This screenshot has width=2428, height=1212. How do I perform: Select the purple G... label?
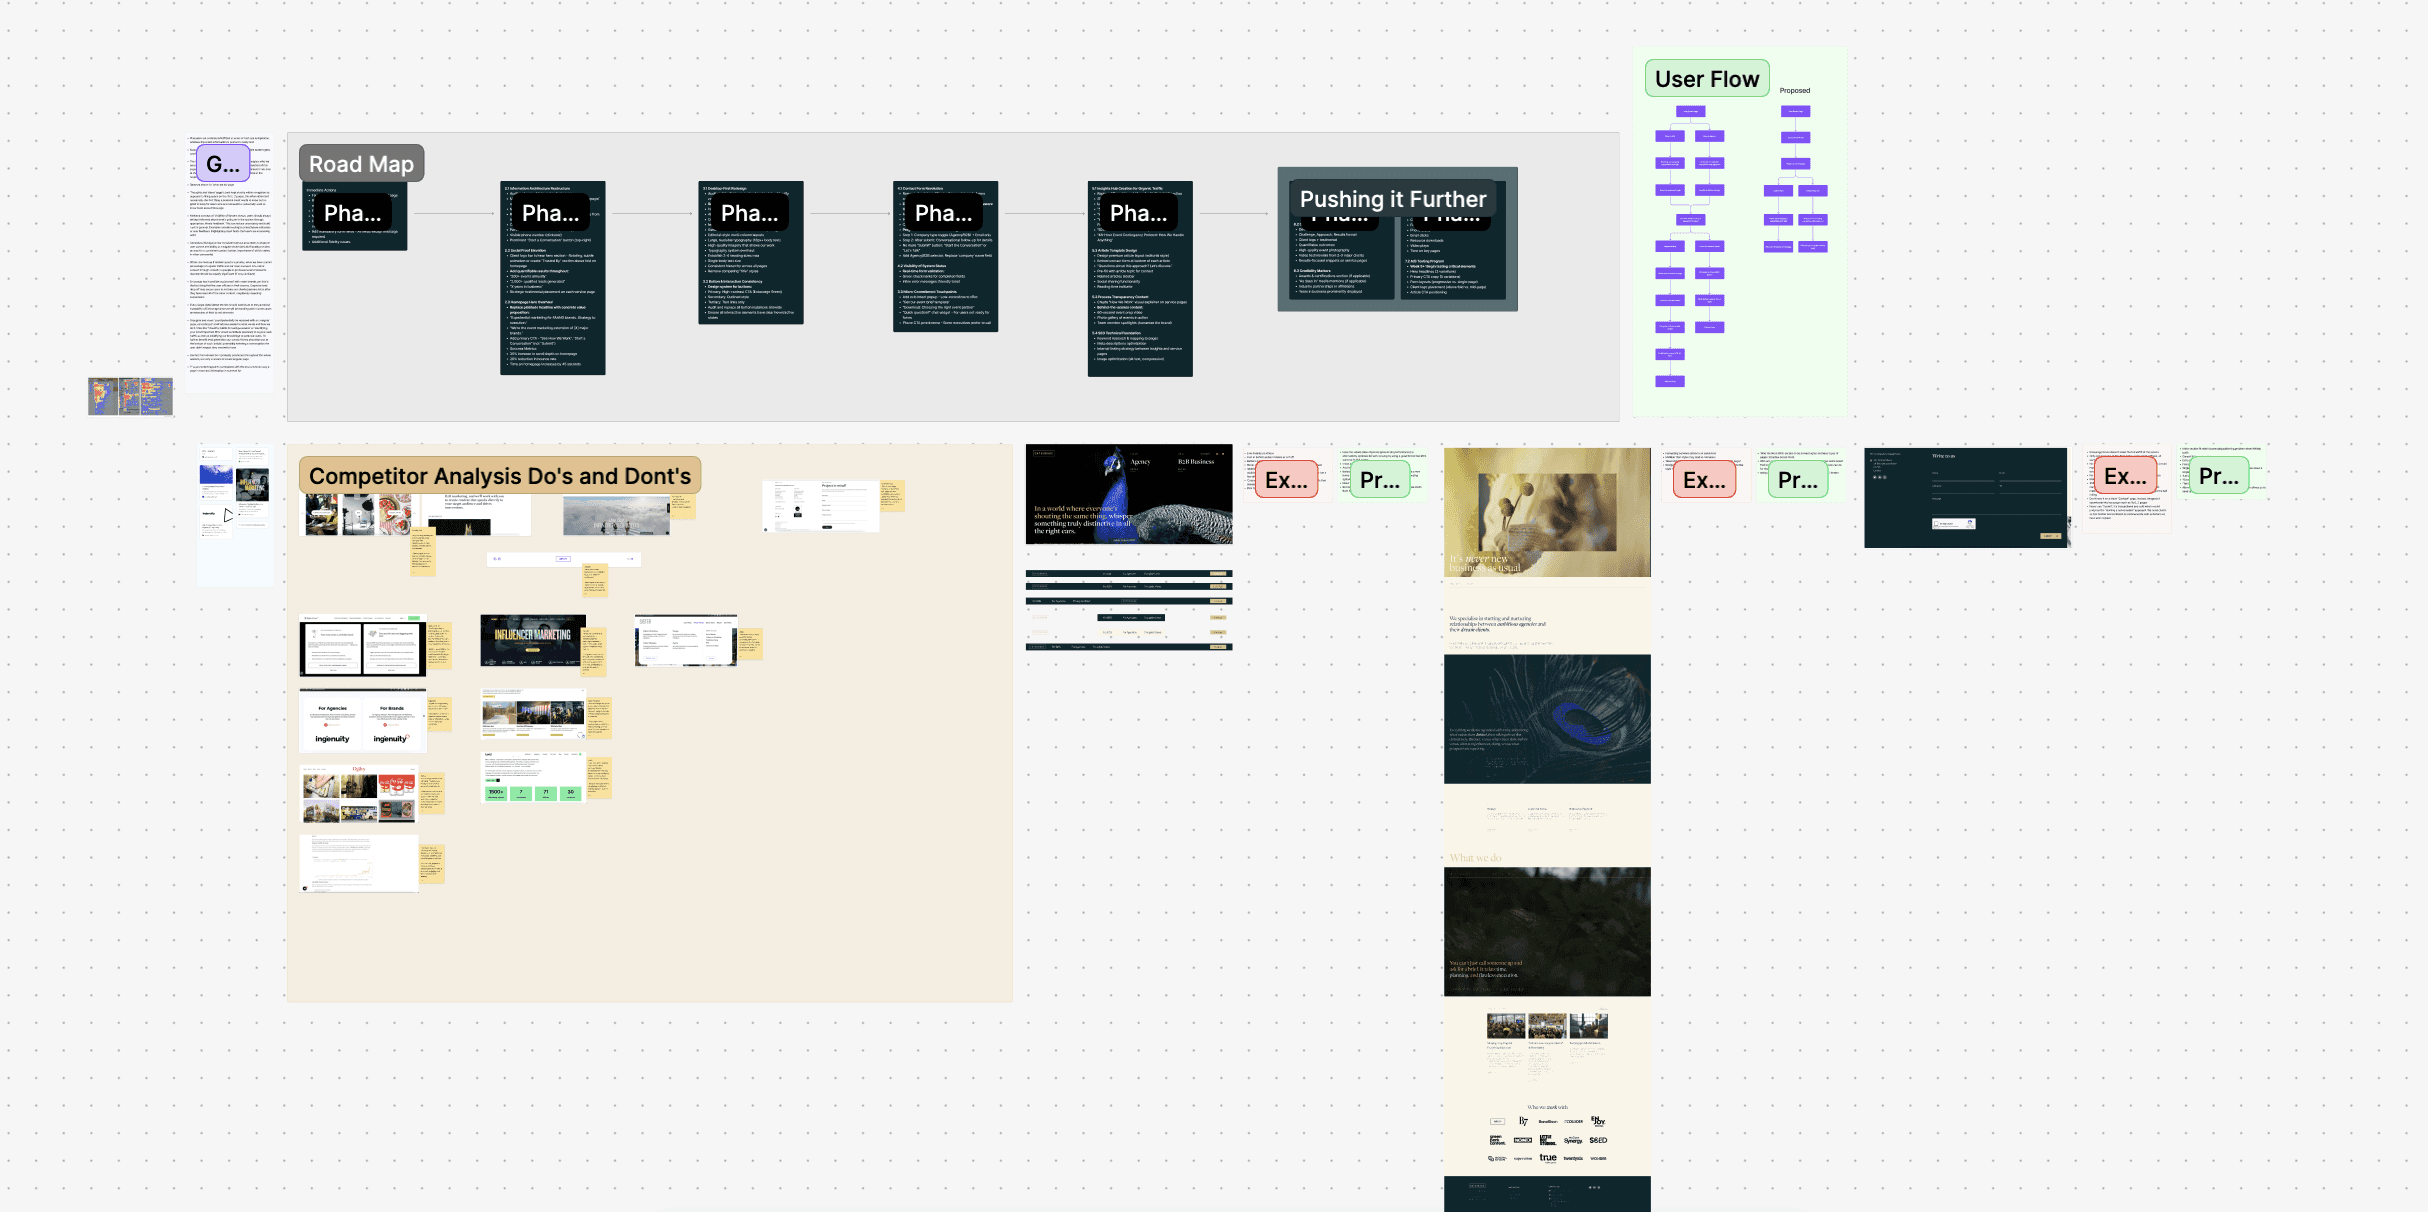pyautogui.click(x=222, y=164)
